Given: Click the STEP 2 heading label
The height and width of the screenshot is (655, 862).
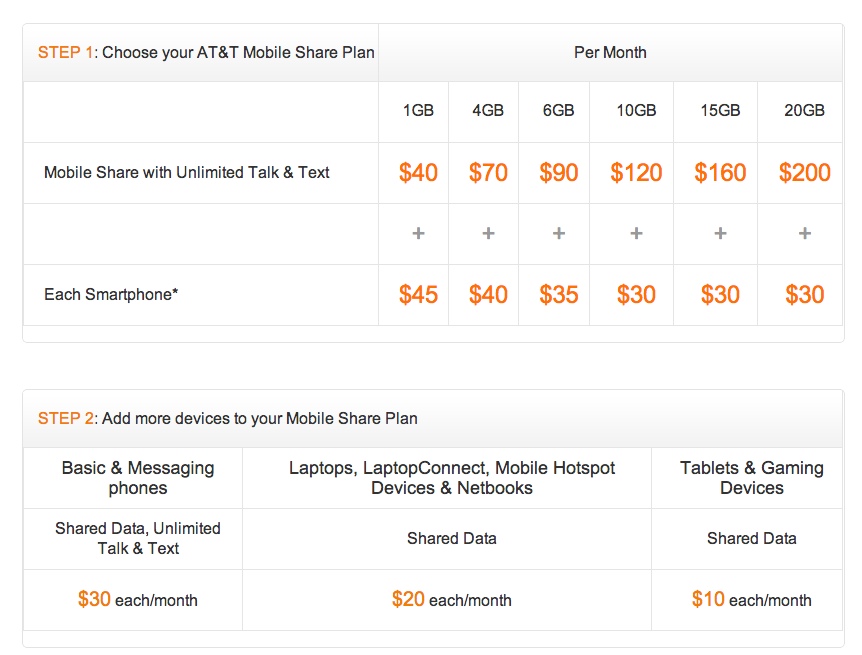Looking at the screenshot, I should tap(65, 418).
